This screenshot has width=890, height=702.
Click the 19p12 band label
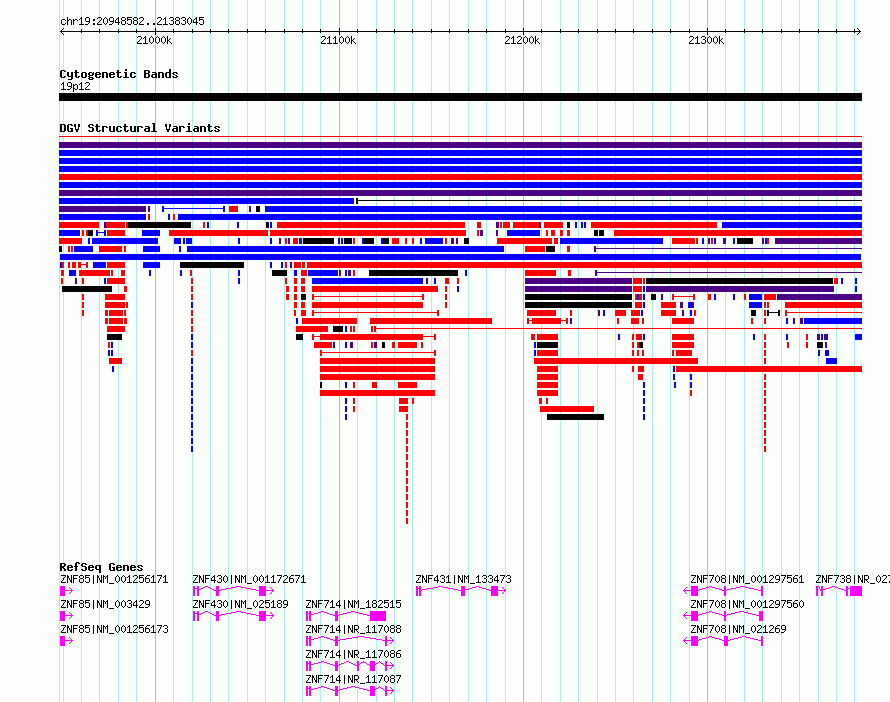(x=75, y=86)
